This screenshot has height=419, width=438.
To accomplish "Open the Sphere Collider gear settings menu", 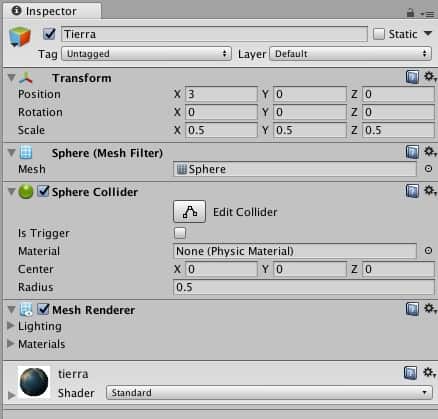I will 430,191.
